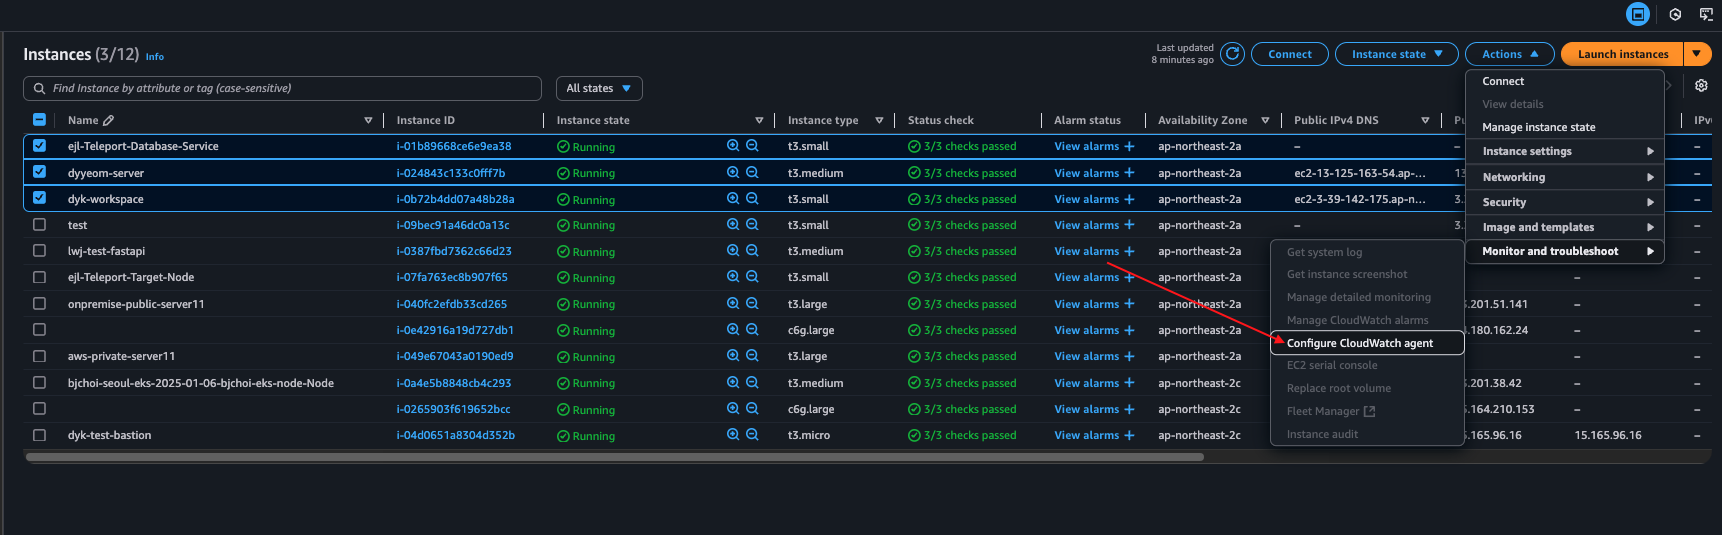
Task: Click the refresh instances icon
Action: 1232,54
